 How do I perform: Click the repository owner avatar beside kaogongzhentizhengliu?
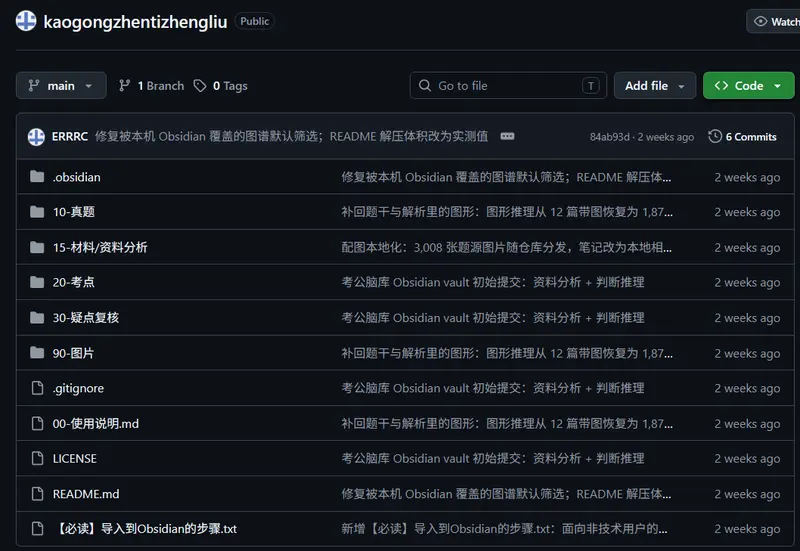[x=26, y=21]
